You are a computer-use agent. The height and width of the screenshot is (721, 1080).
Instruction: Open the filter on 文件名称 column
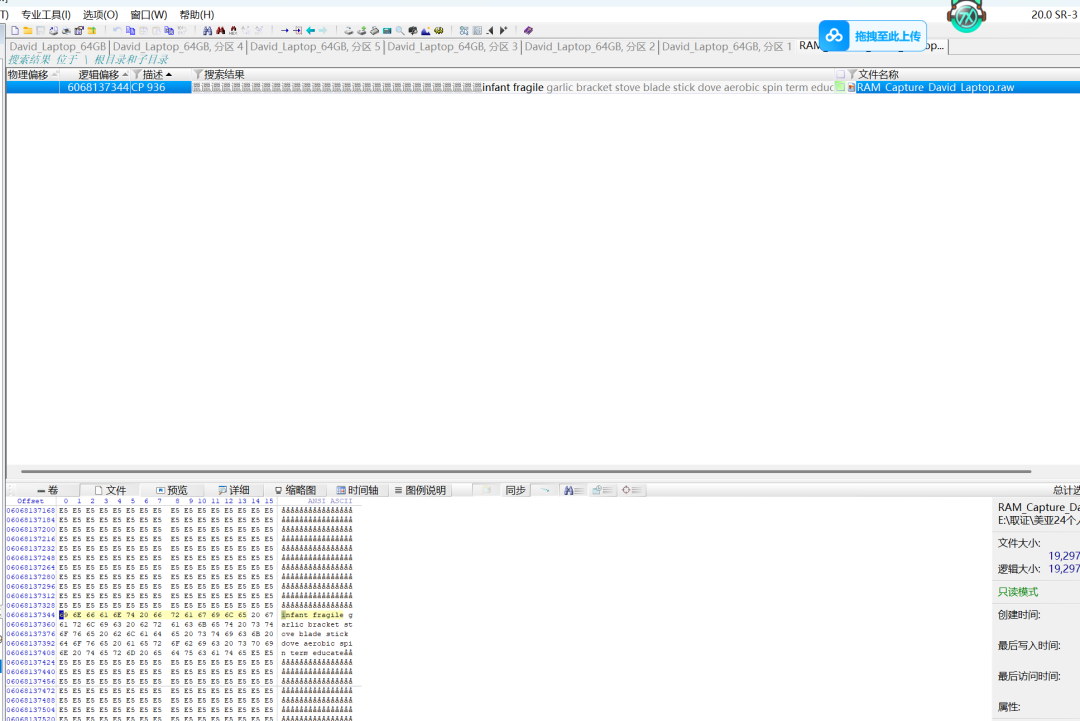click(853, 74)
